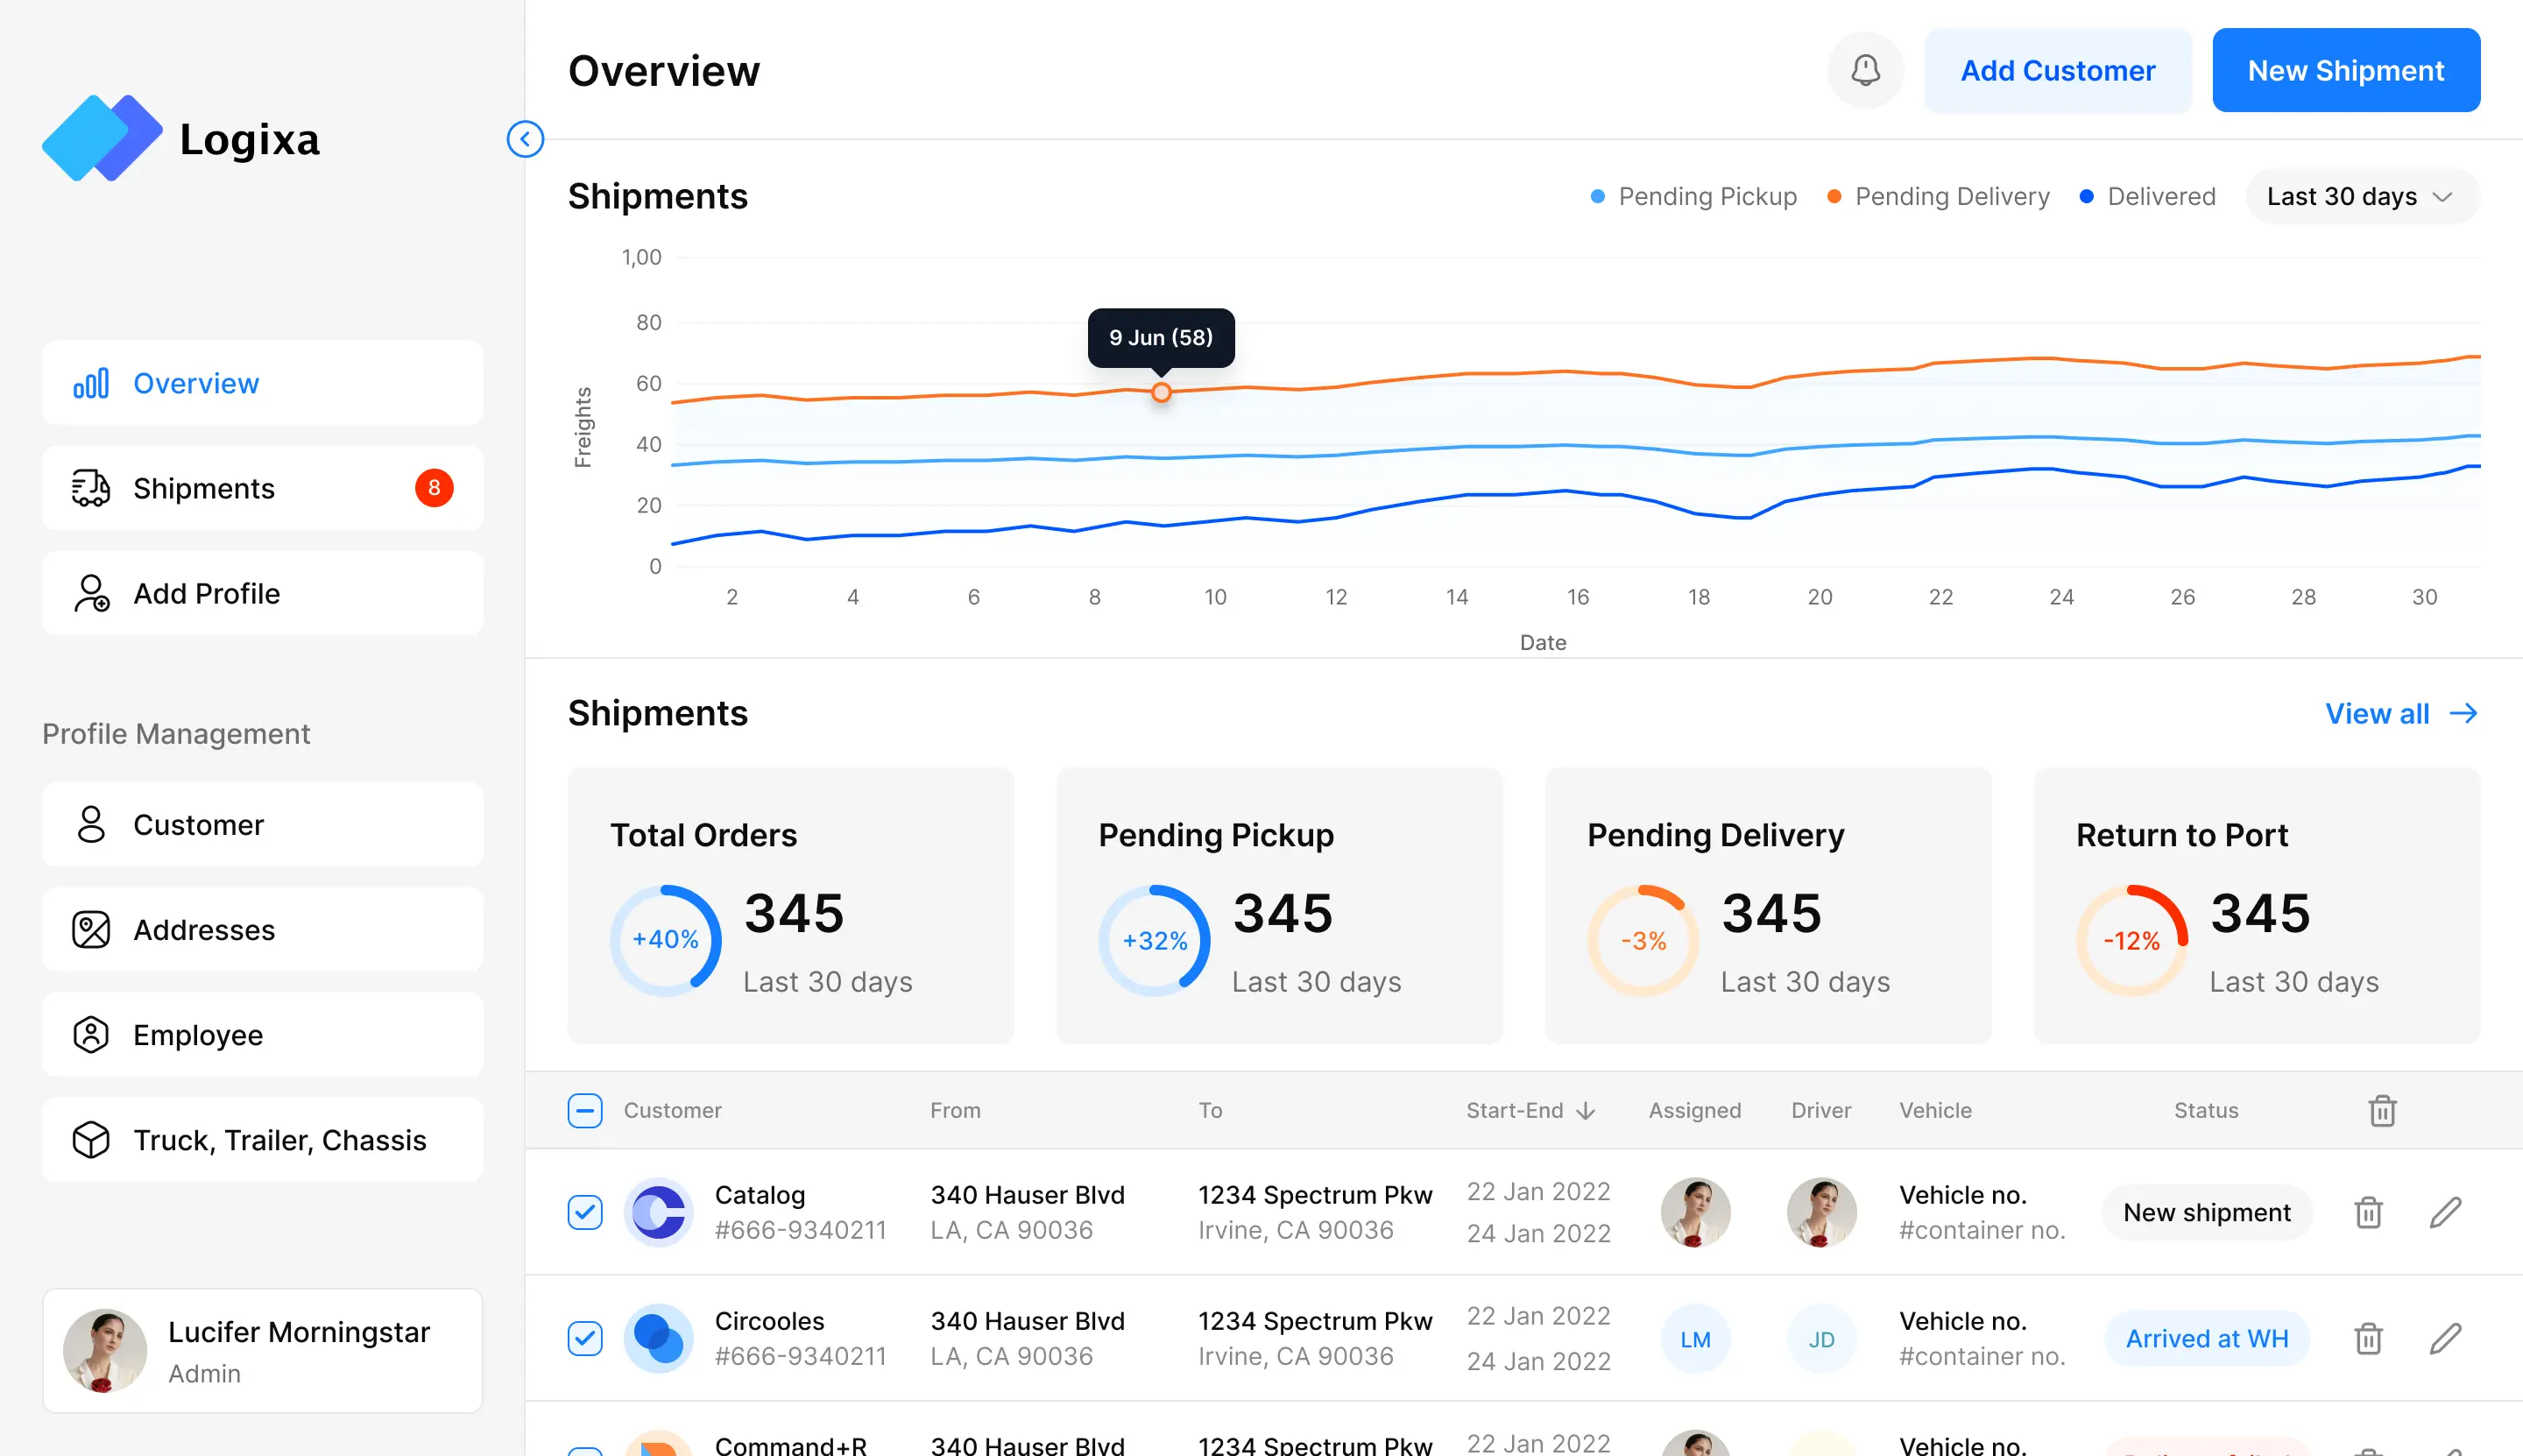Click the View all arrow icon
The height and width of the screenshot is (1456, 2523).
[x=2463, y=713]
